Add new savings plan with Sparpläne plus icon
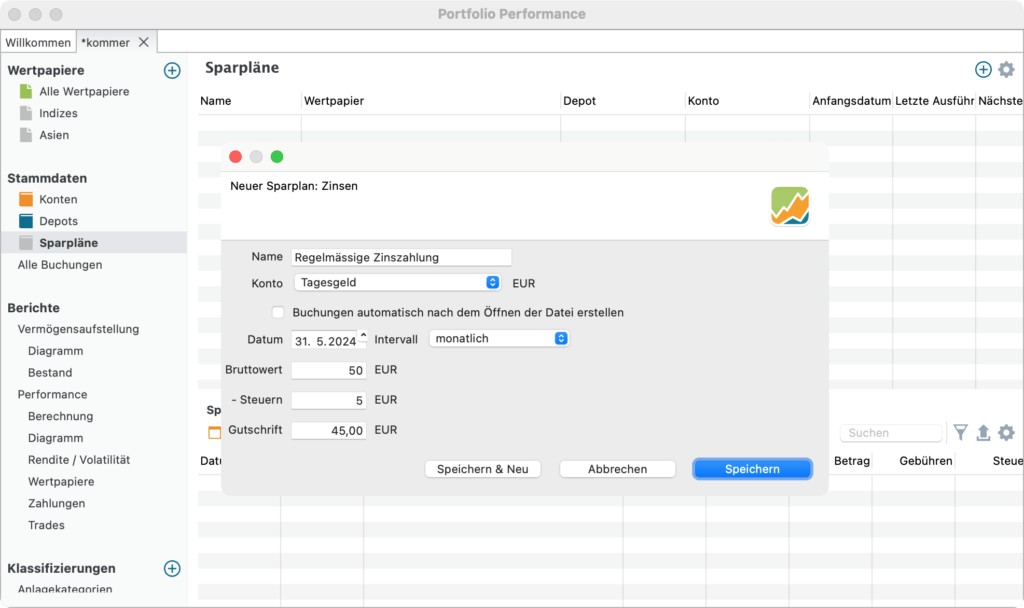The width and height of the screenshot is (1024, 608). click(983, 69)
